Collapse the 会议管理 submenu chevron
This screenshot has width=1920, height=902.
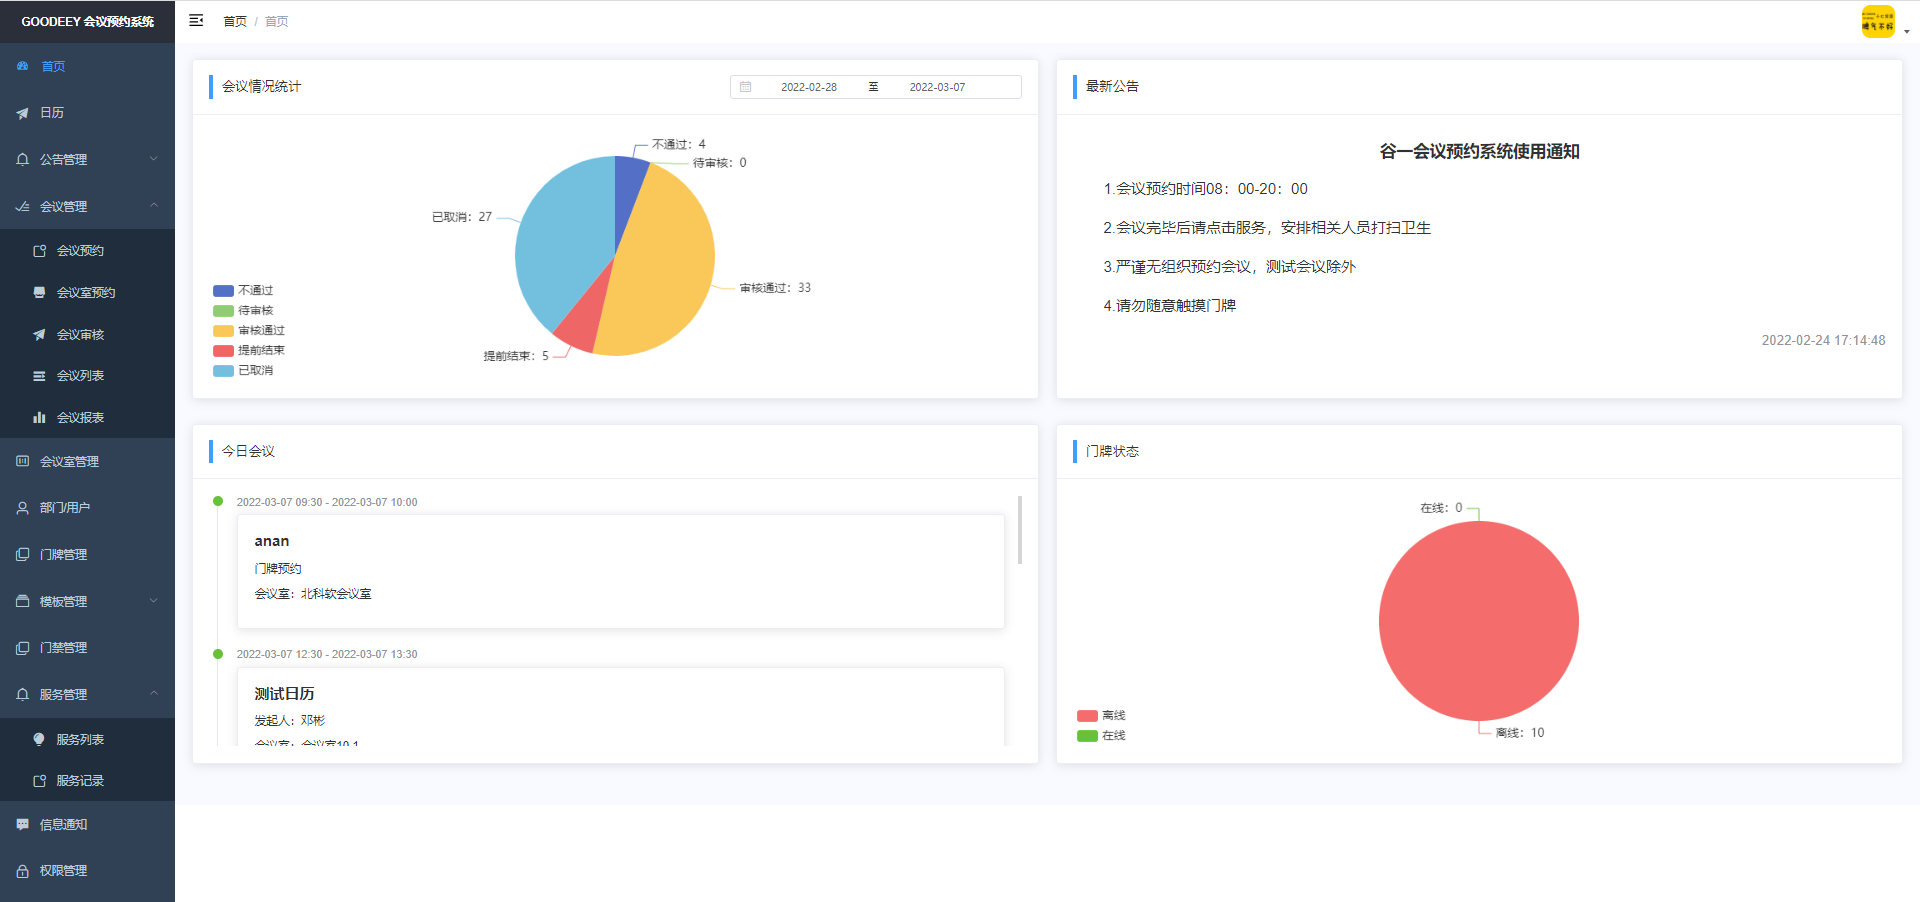coord(154,205)
